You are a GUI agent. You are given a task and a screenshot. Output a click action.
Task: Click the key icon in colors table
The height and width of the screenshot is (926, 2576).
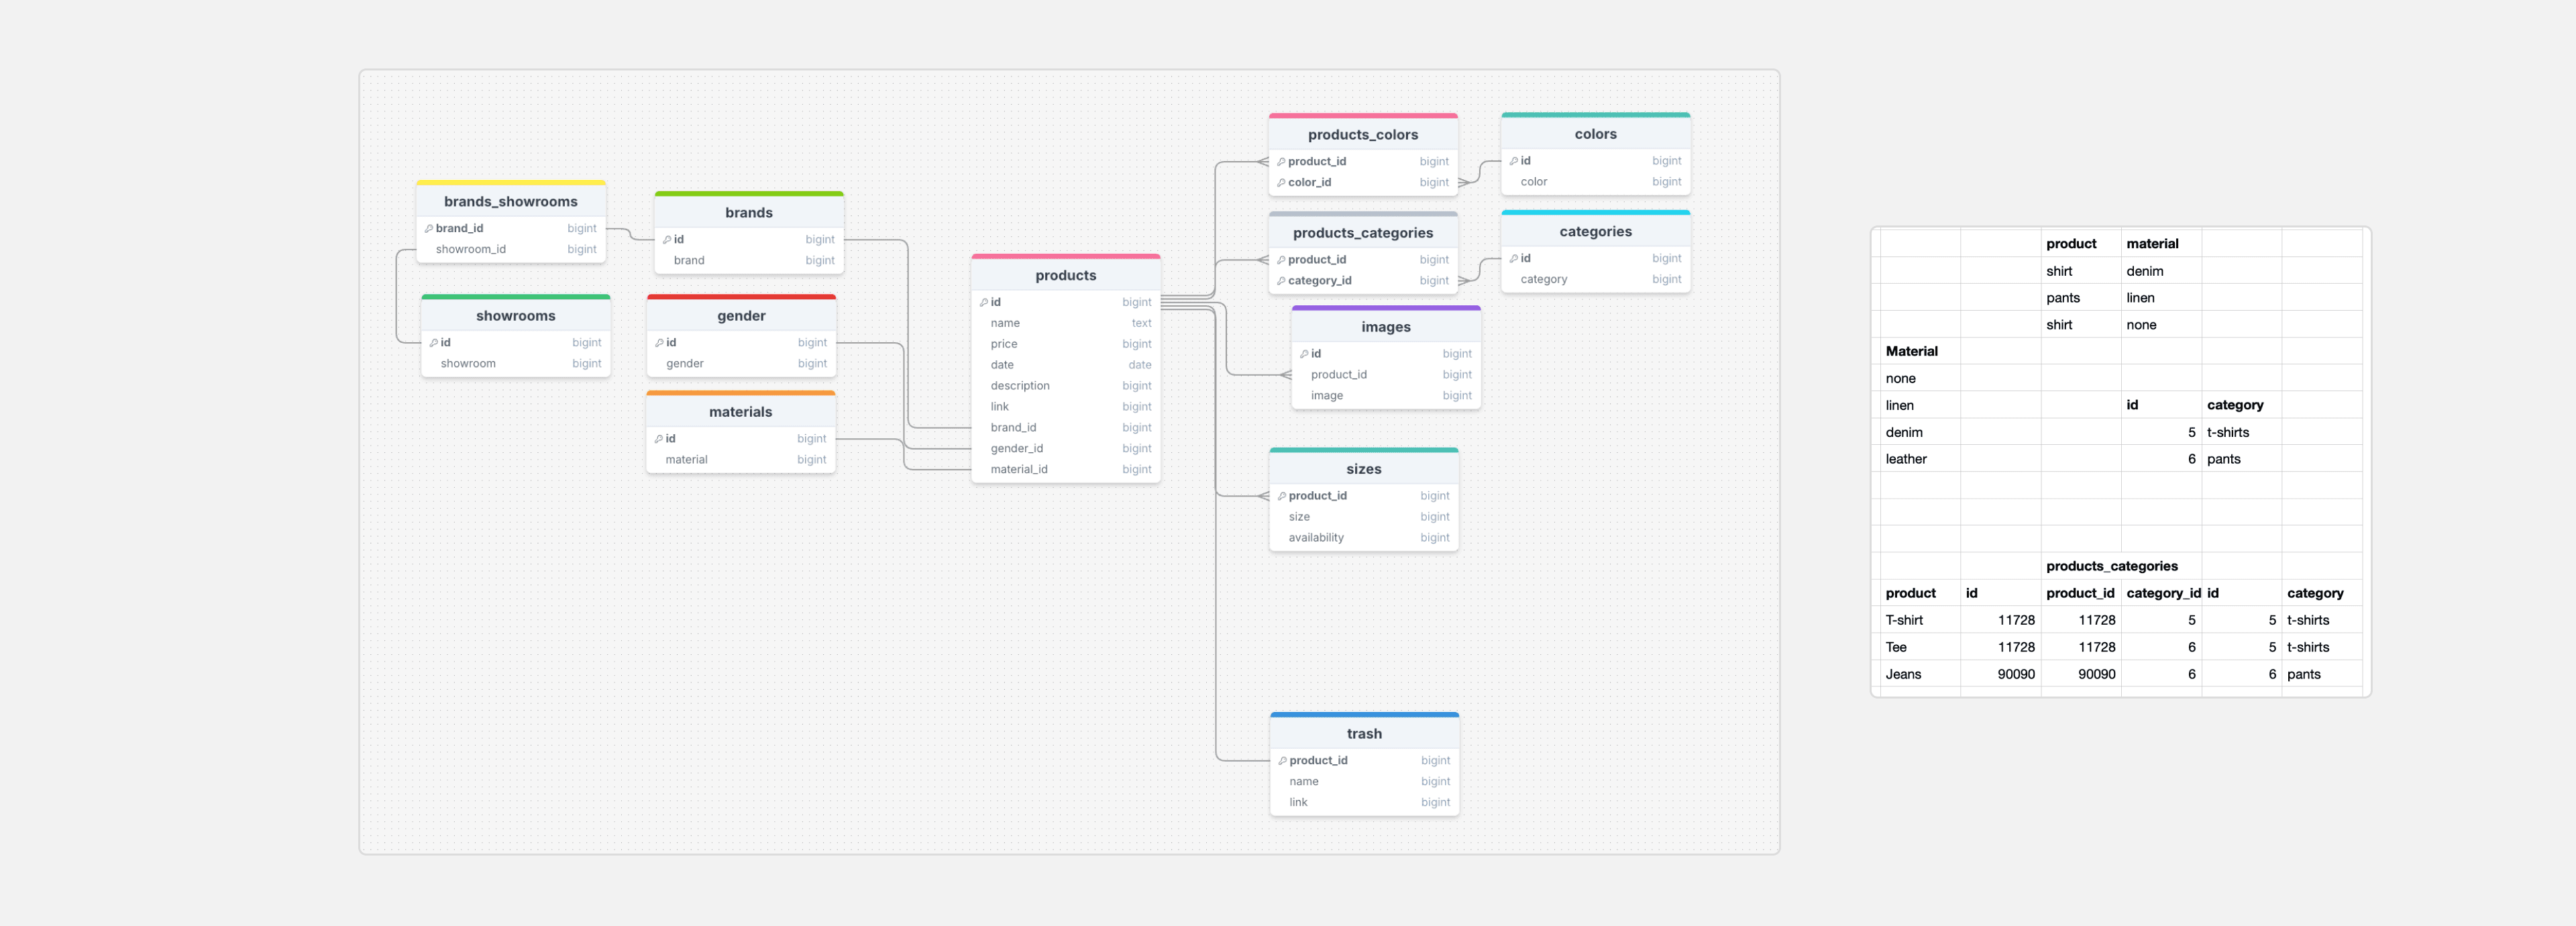pos(1514,161)
